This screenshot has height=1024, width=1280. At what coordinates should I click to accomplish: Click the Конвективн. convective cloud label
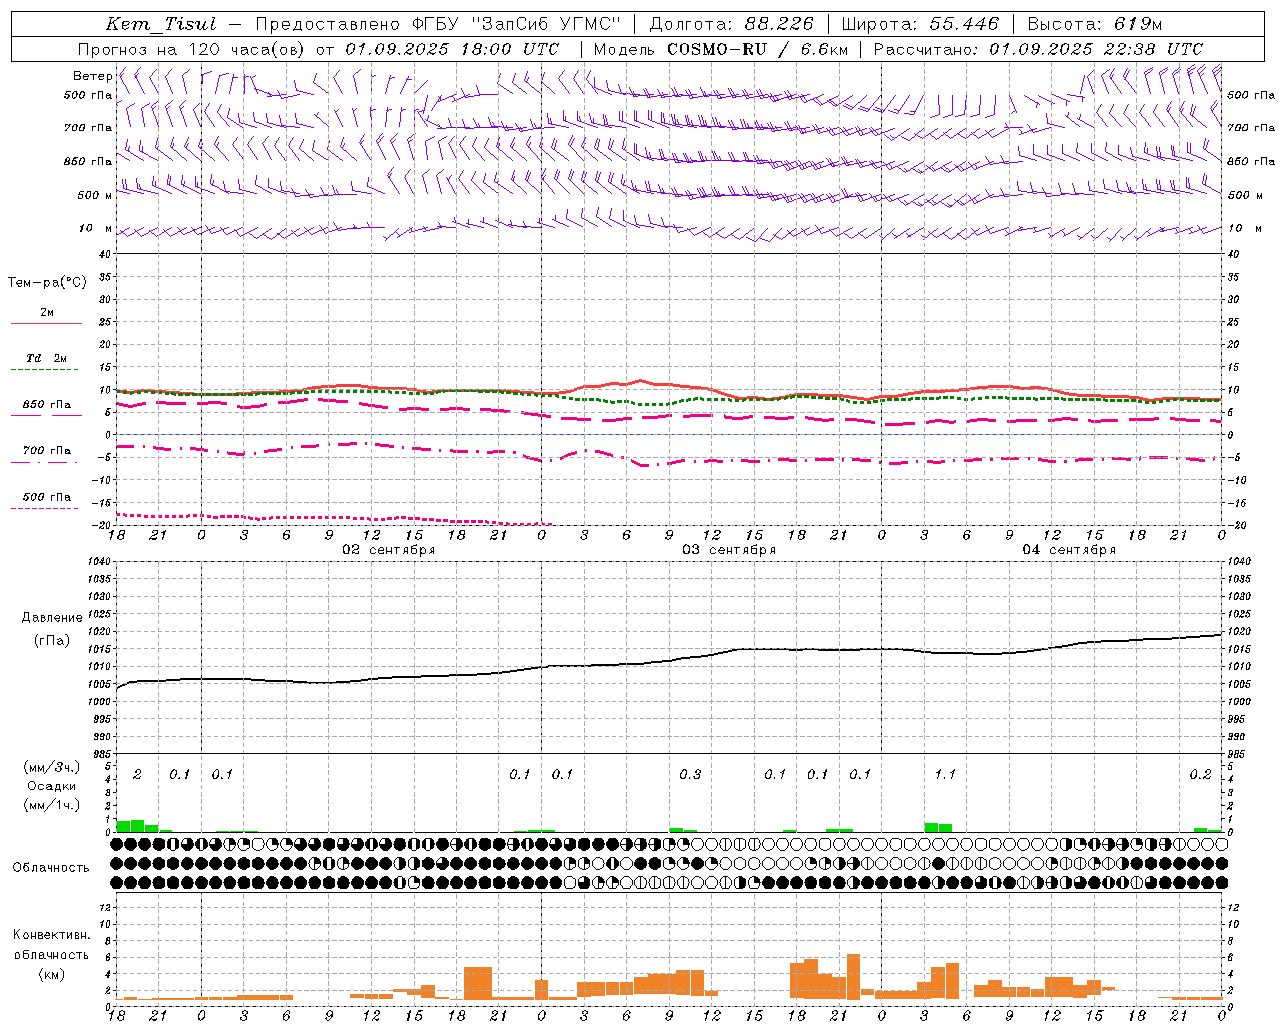(x=52, y=935)
